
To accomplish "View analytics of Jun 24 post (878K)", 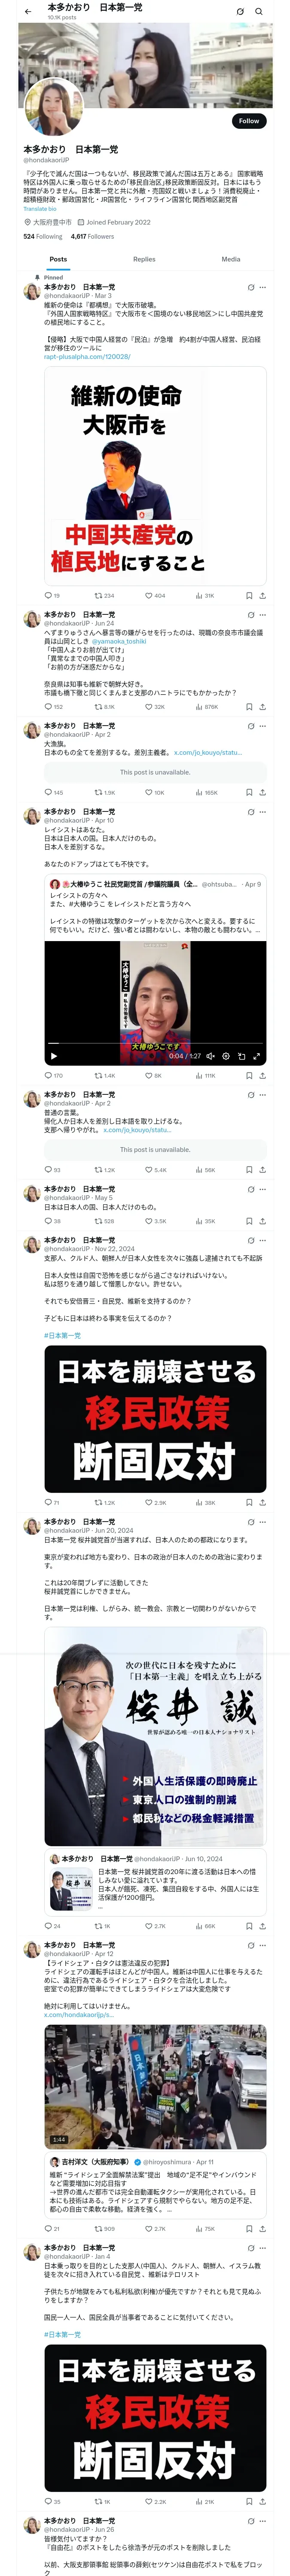I will point(206,707).
